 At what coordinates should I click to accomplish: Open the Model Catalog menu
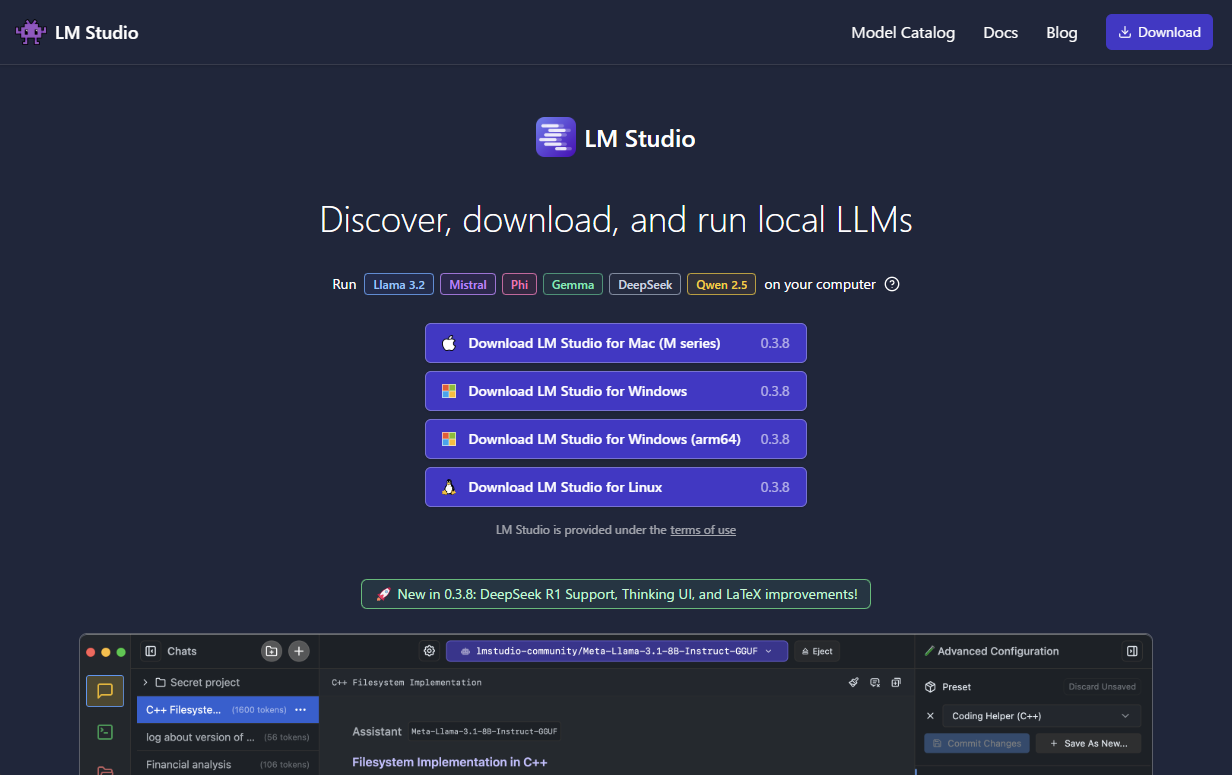[x=903, y=32]
